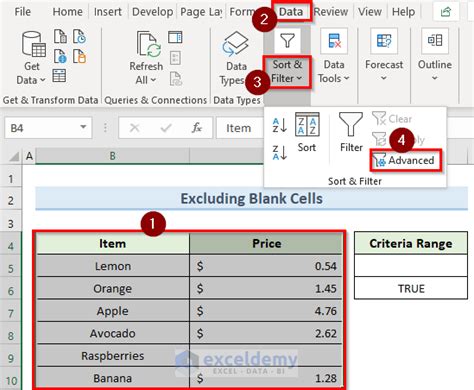Sort descending with the Z to A icon
The width and height of the screenshot is (474, 390).
tap(279, 153)
